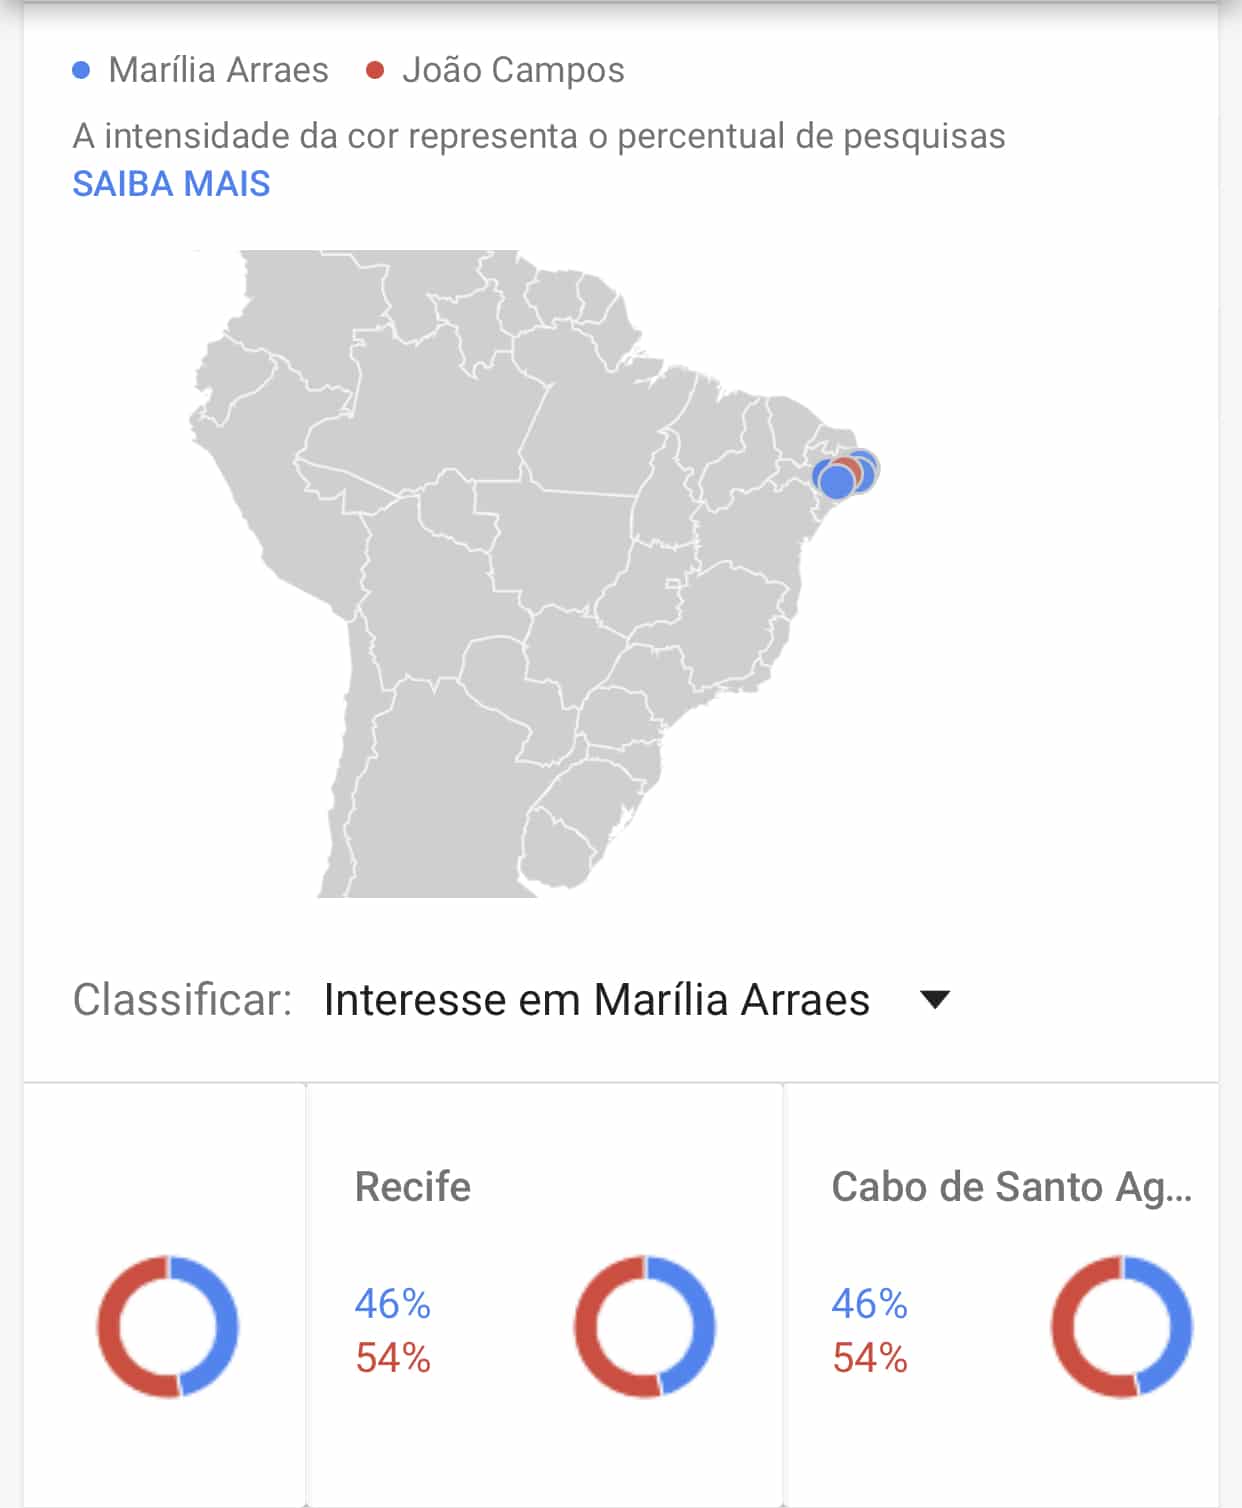
Task: Open the Recife city card title
Action: click(412, 1187)
